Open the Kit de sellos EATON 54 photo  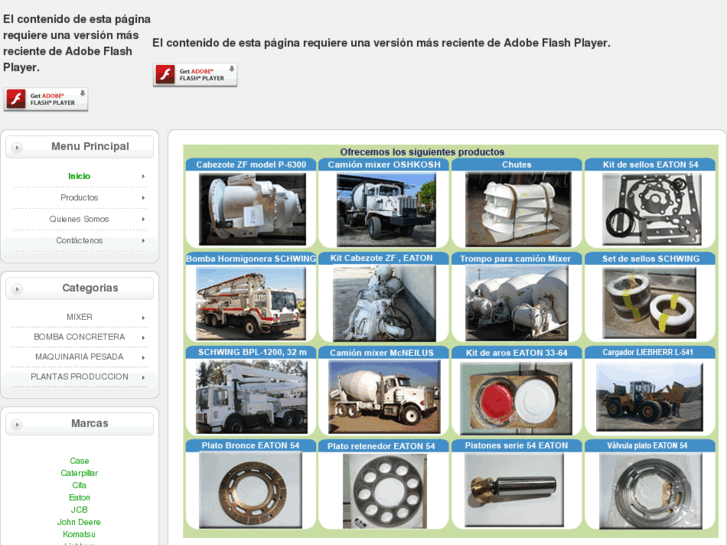click(x=651, y=209)
